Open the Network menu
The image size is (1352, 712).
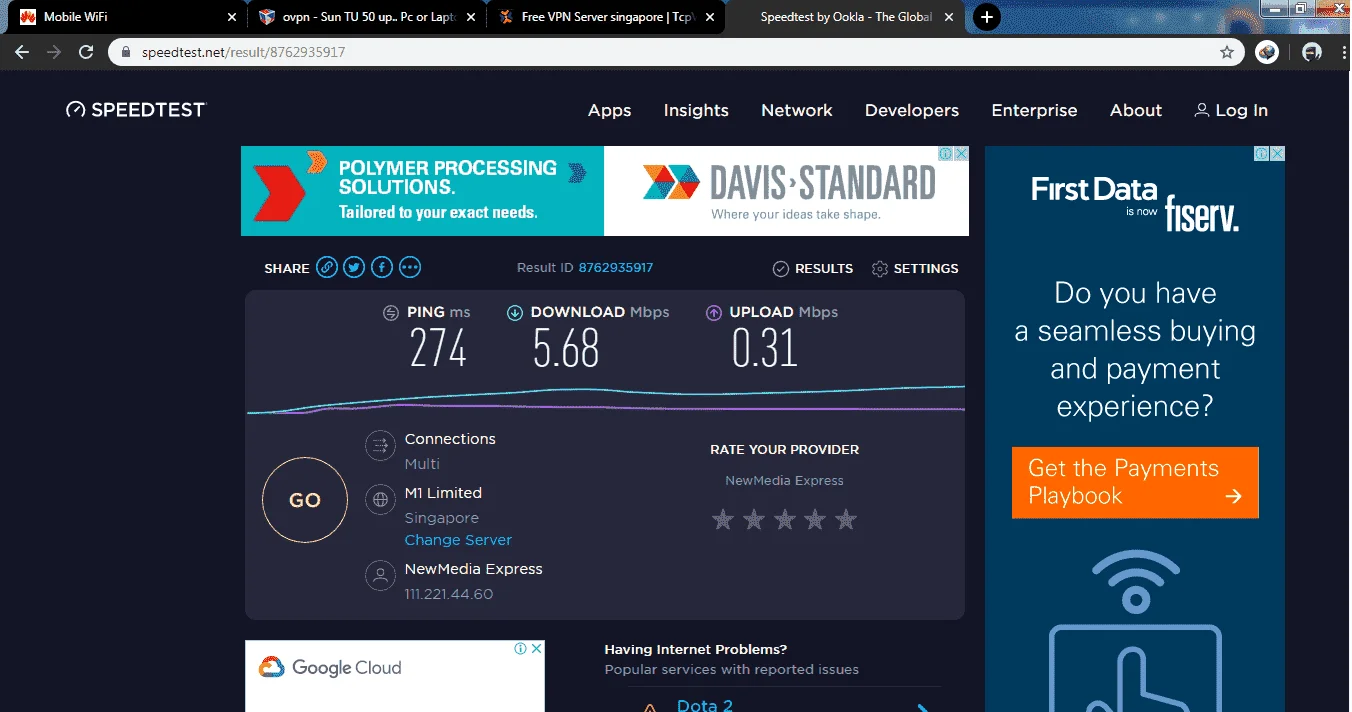(797, 110)
